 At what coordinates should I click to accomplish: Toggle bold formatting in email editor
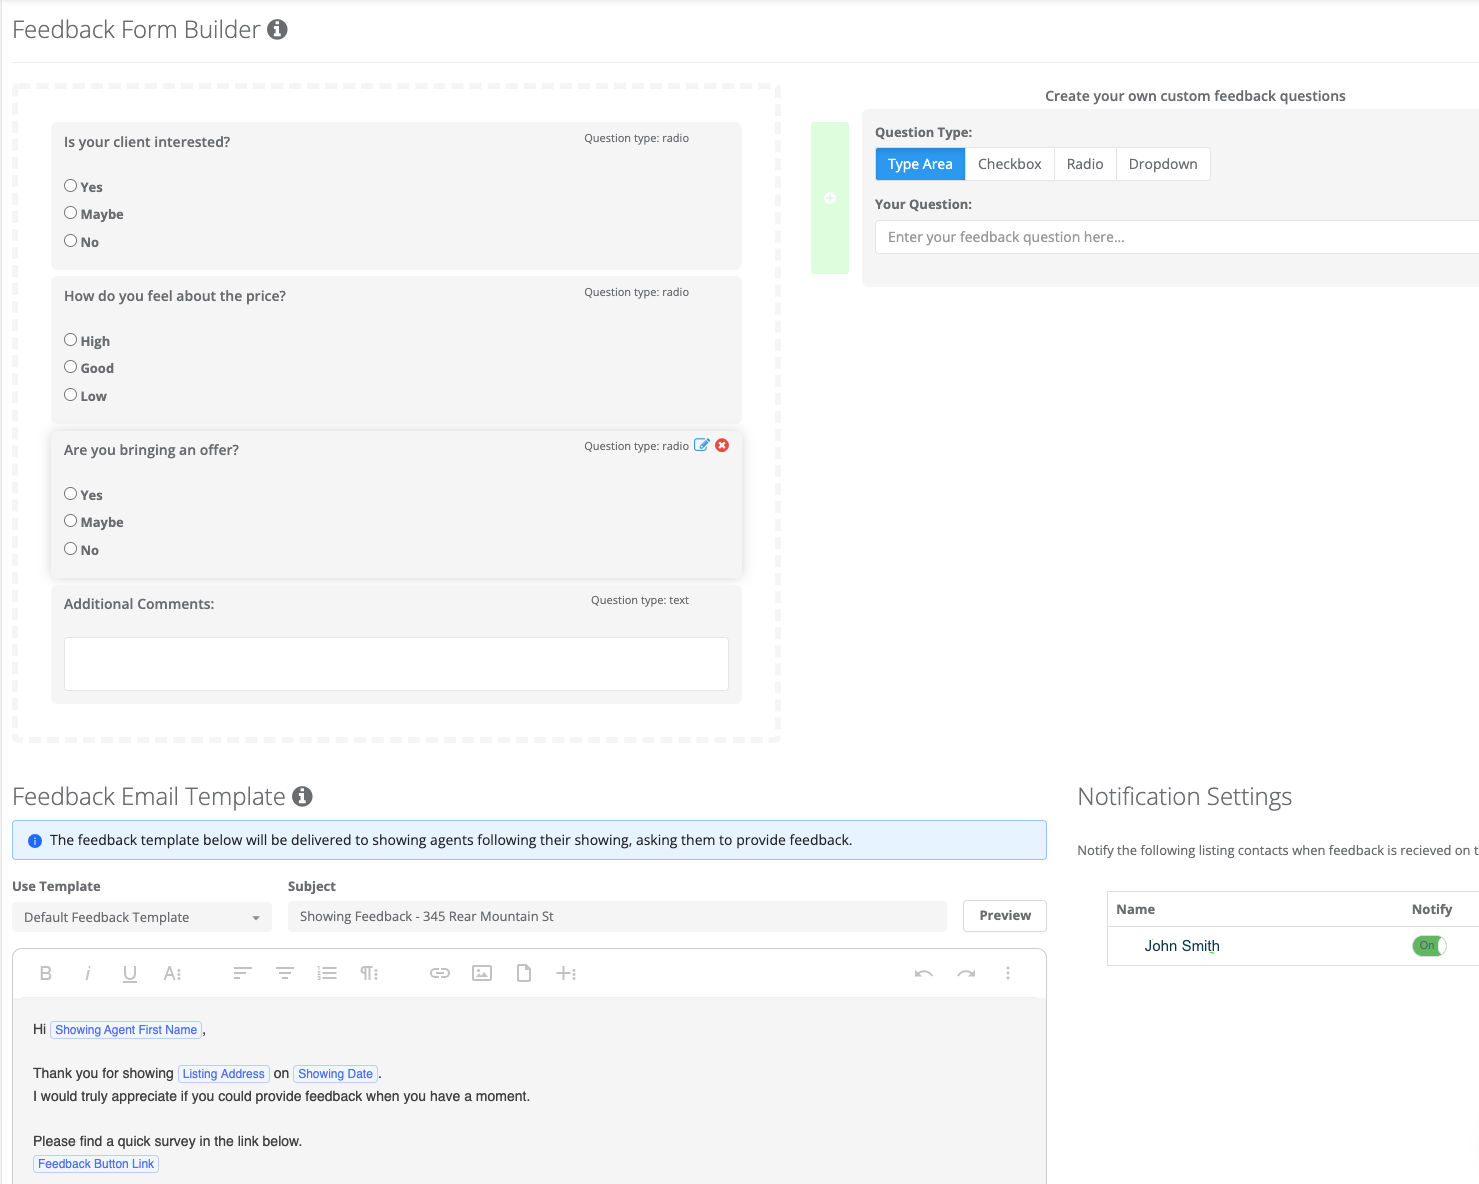click(46, 973)
